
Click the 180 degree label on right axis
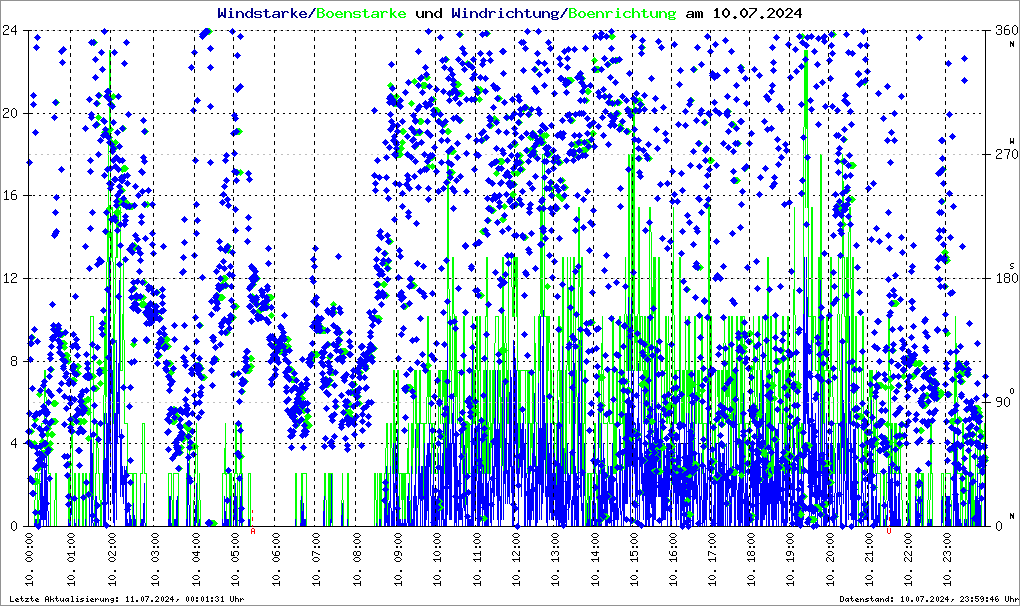coord(1005,278)
